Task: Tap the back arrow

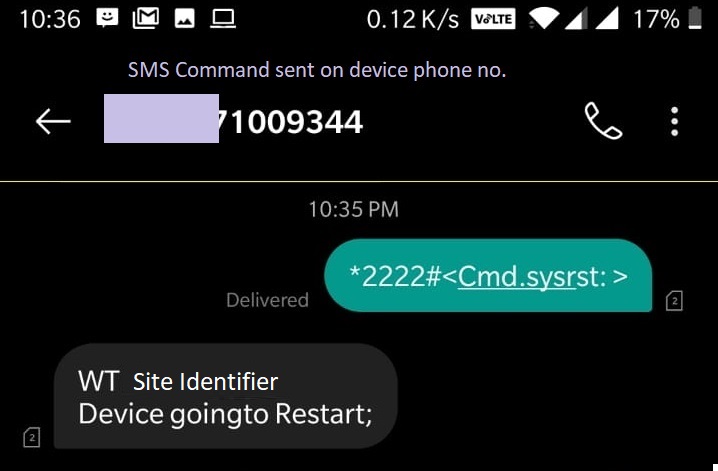Action: [53, 121]
